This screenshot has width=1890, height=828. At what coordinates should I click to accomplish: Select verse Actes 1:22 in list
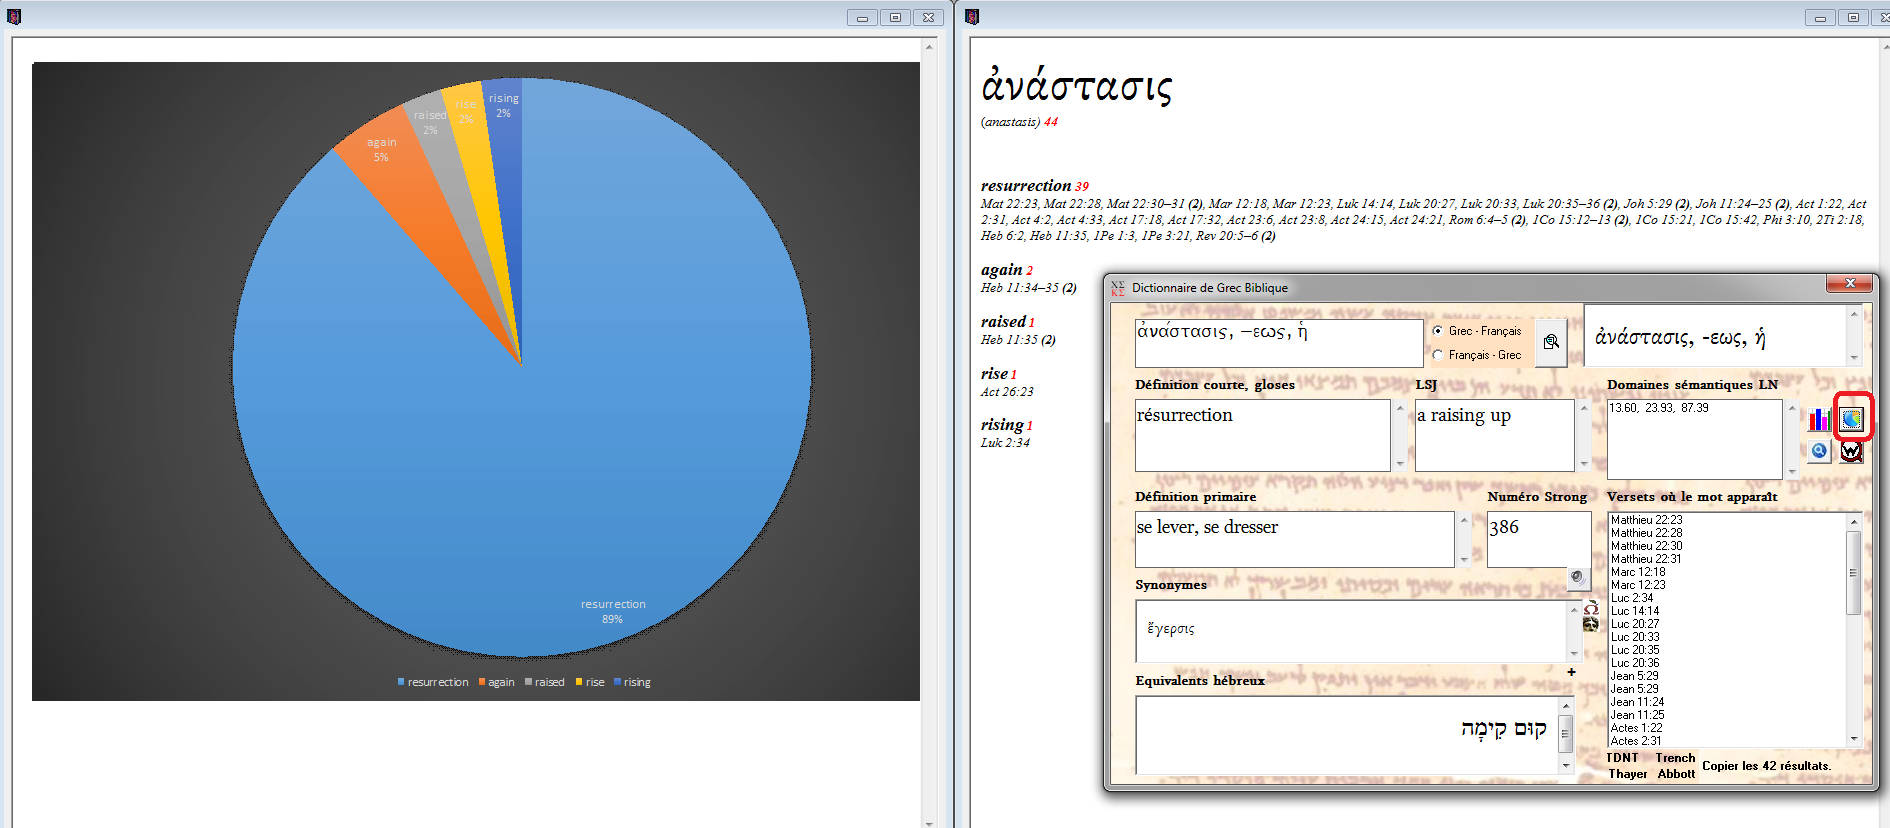pyautogui.click(x=1636, y=728)
